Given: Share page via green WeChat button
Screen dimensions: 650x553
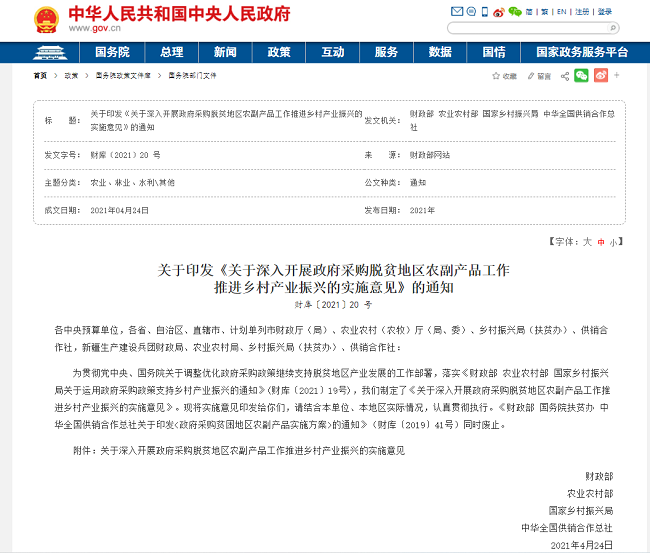Looking at the screenshot, I should (x=581, y=75).
